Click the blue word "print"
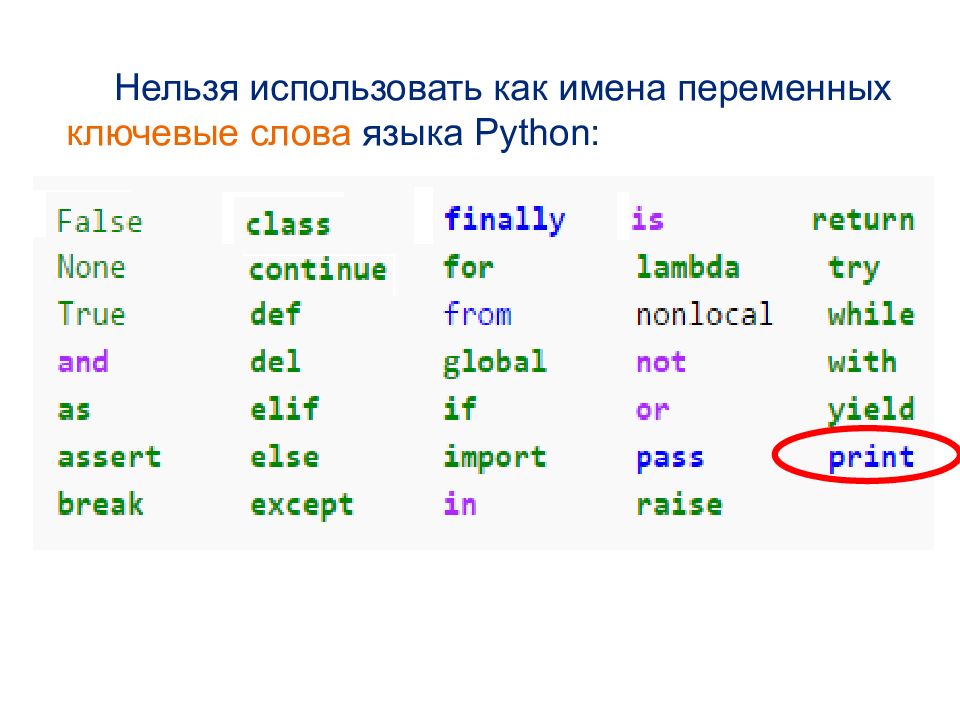The height and width of the screenshot is (720, 960). point(871,458)
